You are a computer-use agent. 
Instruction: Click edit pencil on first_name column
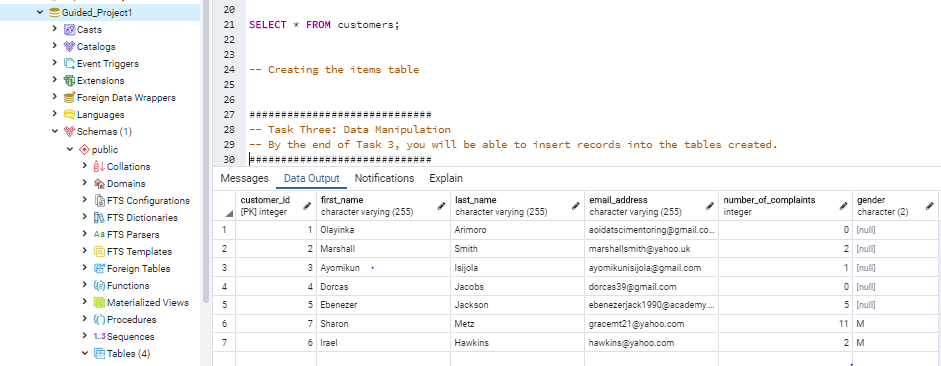442,206
